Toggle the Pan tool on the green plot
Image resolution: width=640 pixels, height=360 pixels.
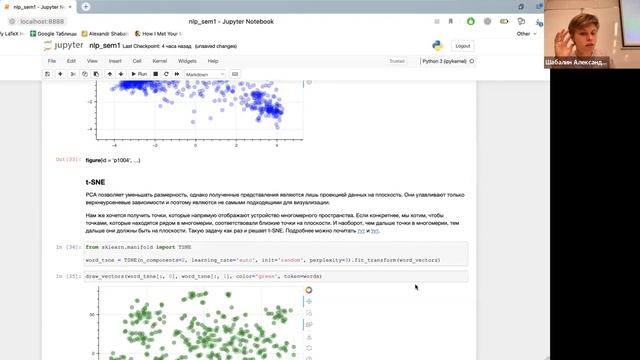(309, 302)
